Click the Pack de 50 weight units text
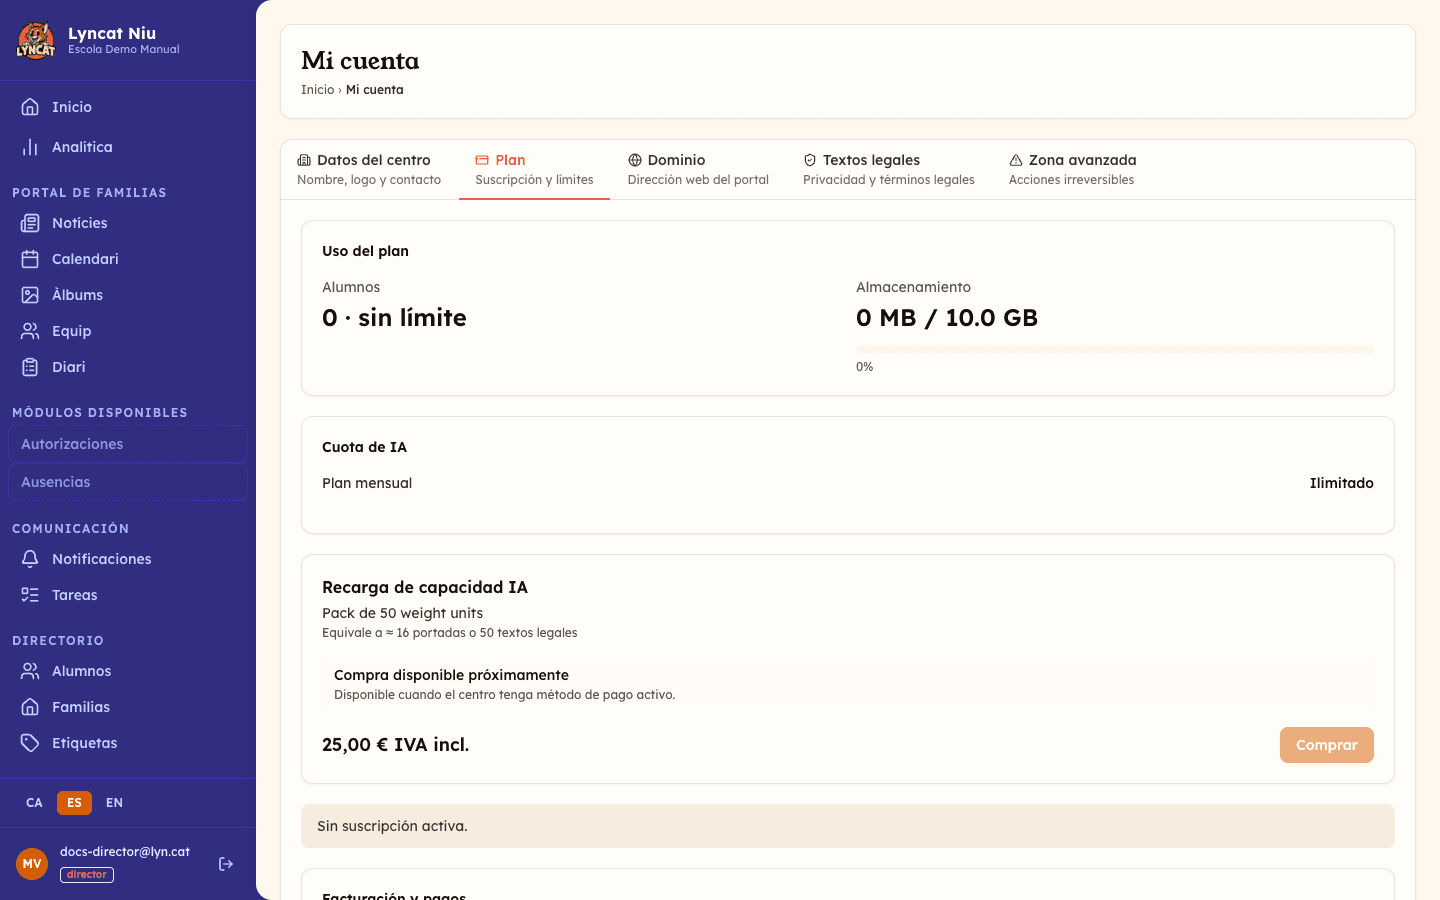 pyautogui.click(x=402, y=613)
